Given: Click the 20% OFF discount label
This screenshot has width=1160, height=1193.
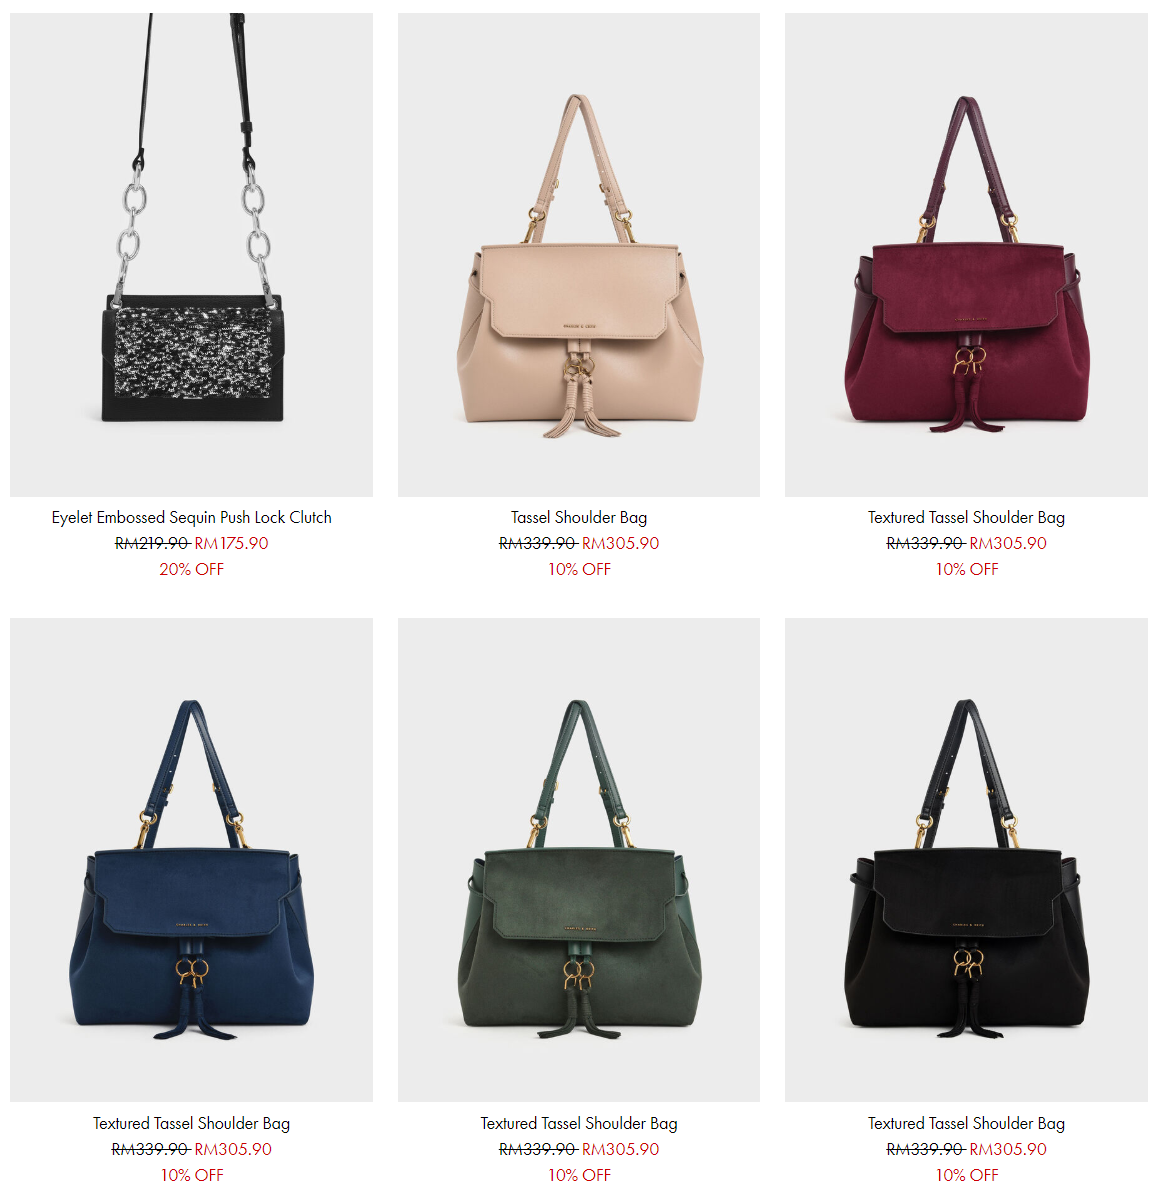Looking at the screenshot, I should click(192, 569).
